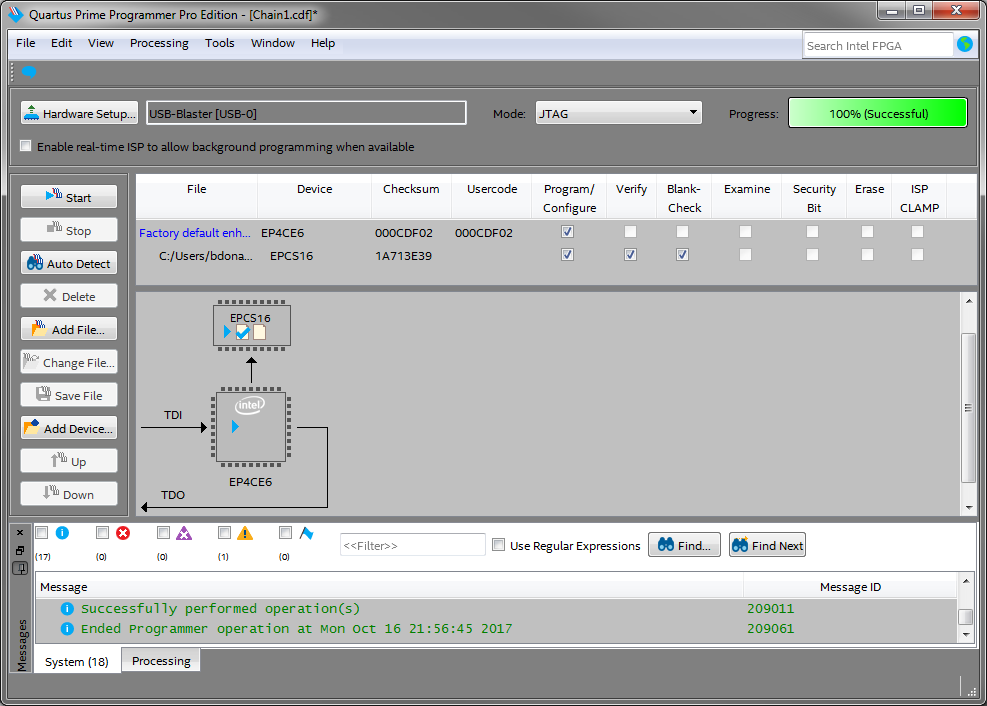Click the warning message filter icon
987x706 pixels.
(245, 533)
